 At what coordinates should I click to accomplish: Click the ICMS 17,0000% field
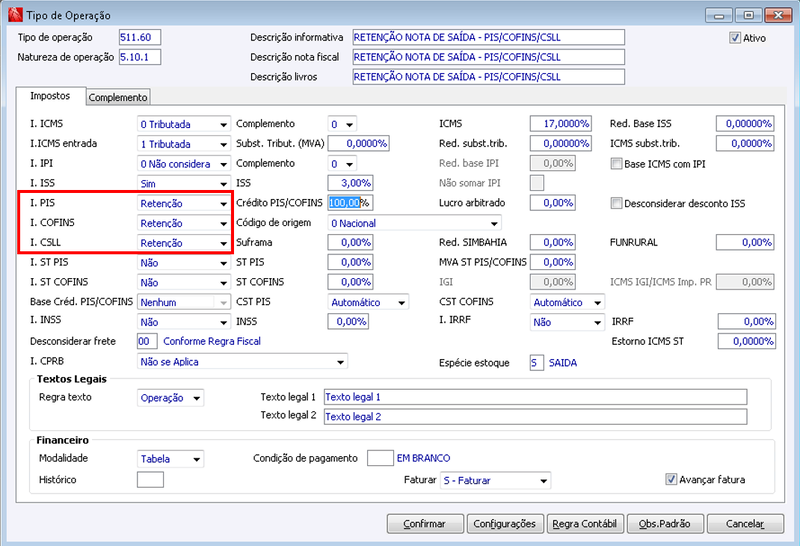point(560,123)
